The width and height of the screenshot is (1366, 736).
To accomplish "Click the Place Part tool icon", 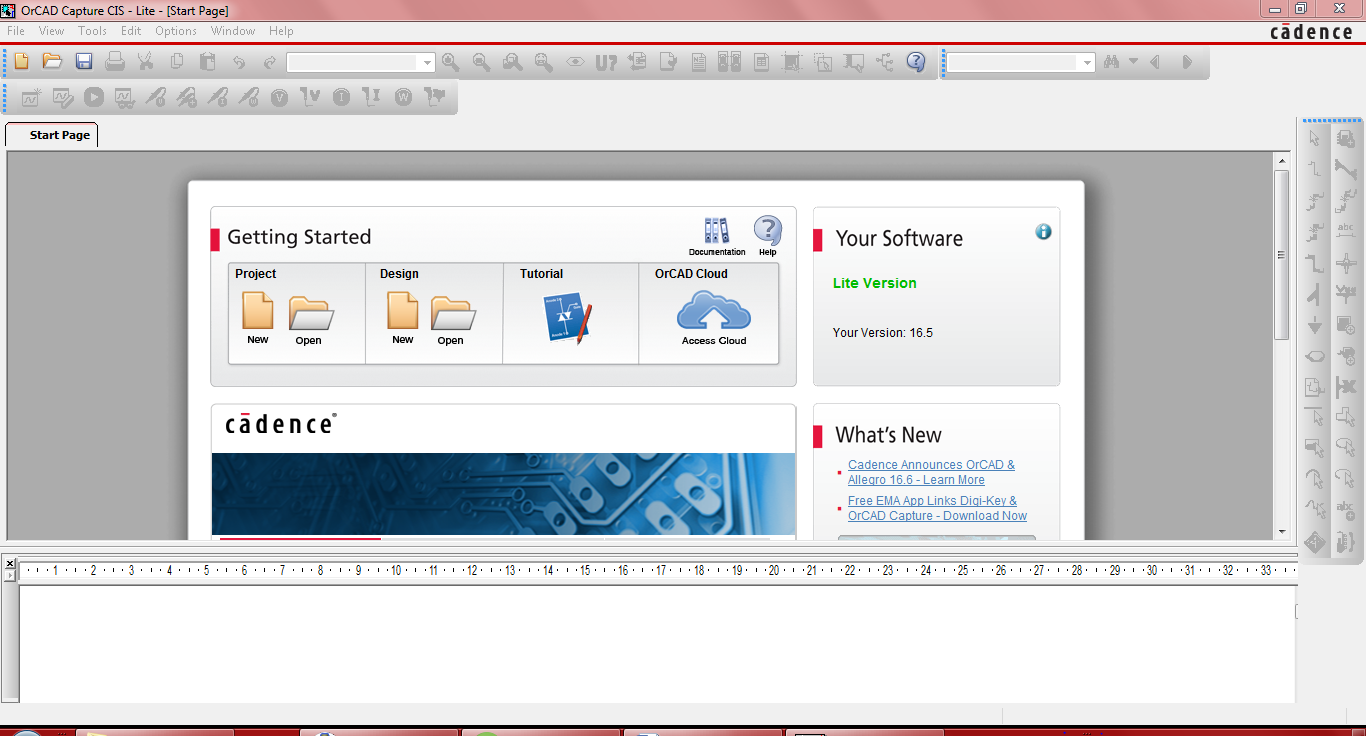I will (x=1346, y=139).
